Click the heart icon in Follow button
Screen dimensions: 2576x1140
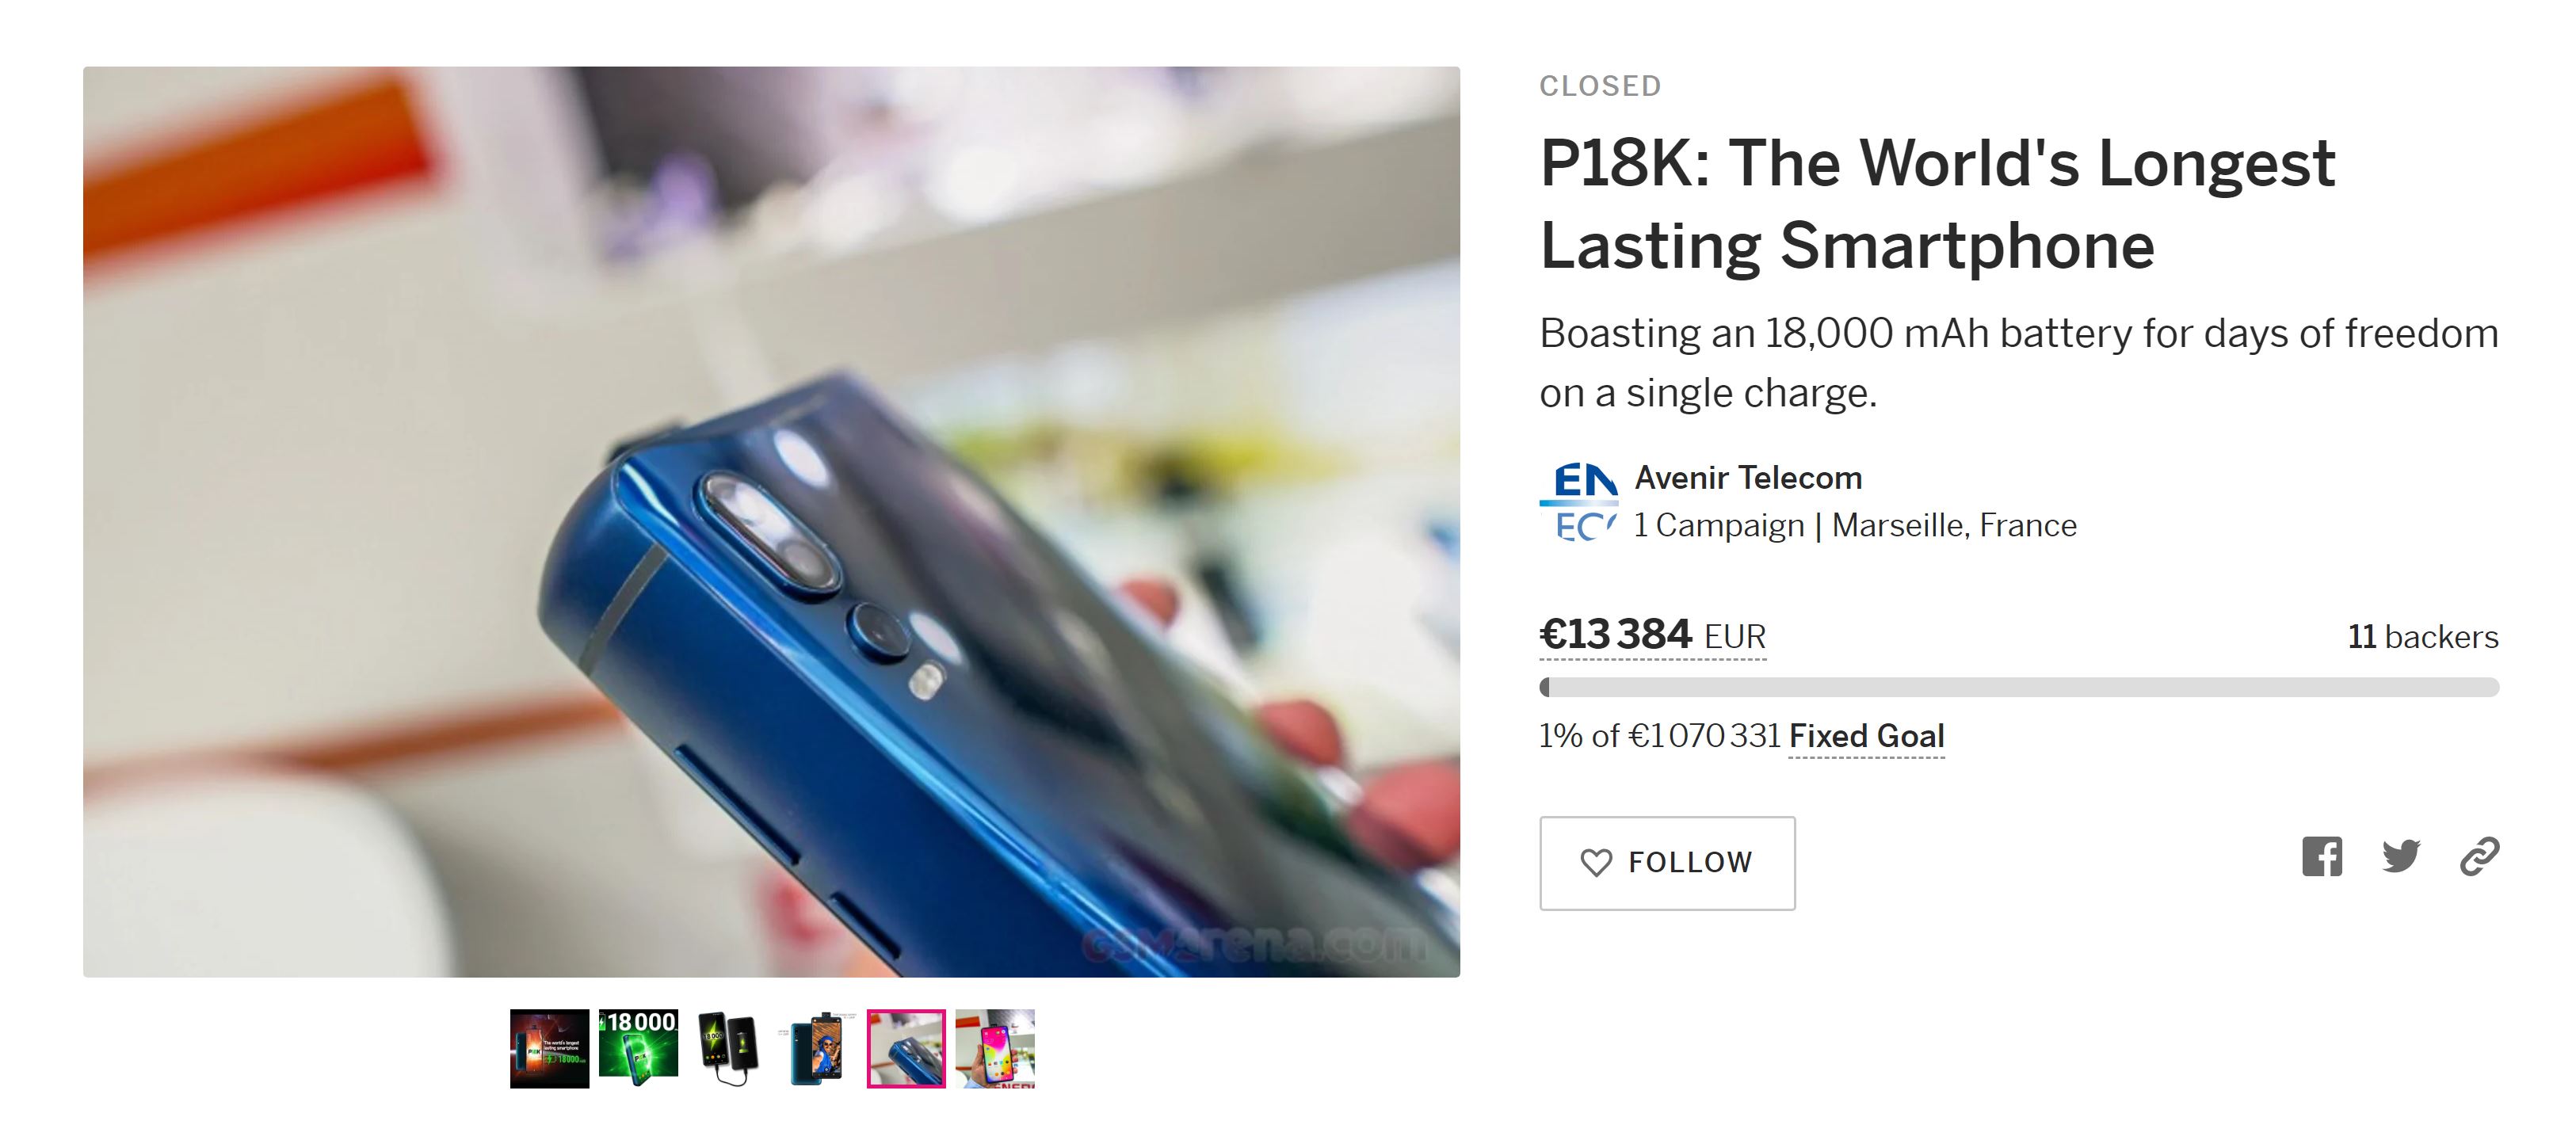pos(1596,862)
